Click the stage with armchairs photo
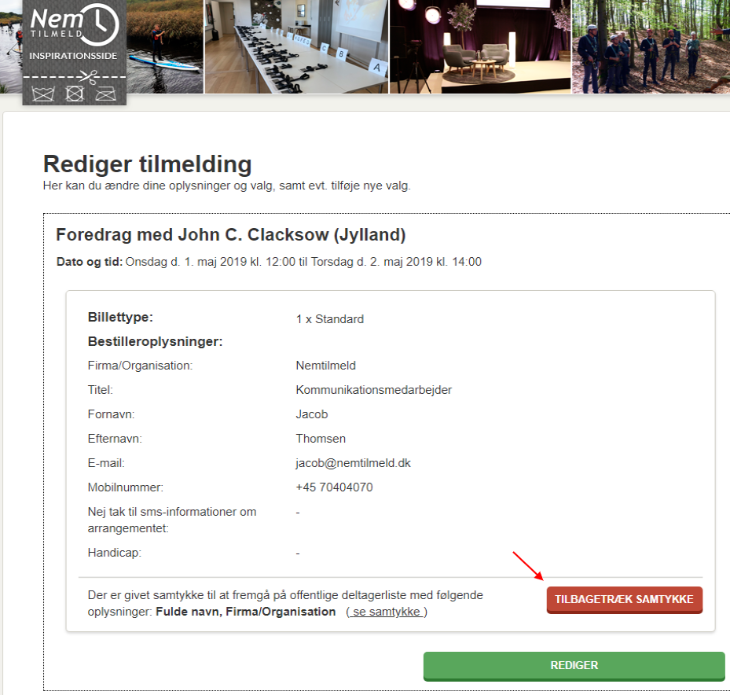The width and height of the screenshot is (730, 695). coord(480,47)
